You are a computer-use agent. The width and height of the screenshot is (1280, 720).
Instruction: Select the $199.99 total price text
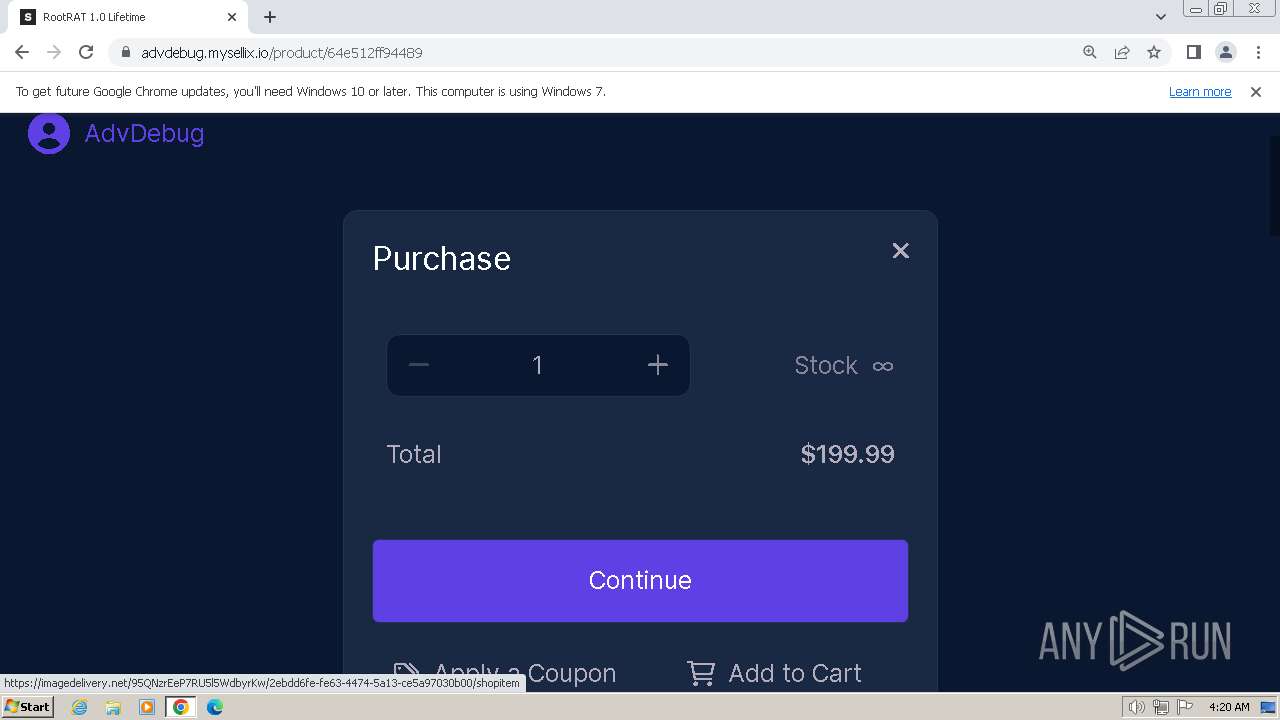tap(847, 454)
